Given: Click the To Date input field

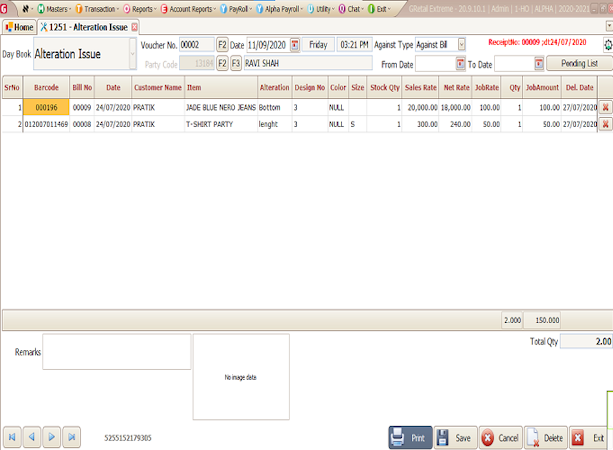Looking at the screenshot, I should (514, 64).
